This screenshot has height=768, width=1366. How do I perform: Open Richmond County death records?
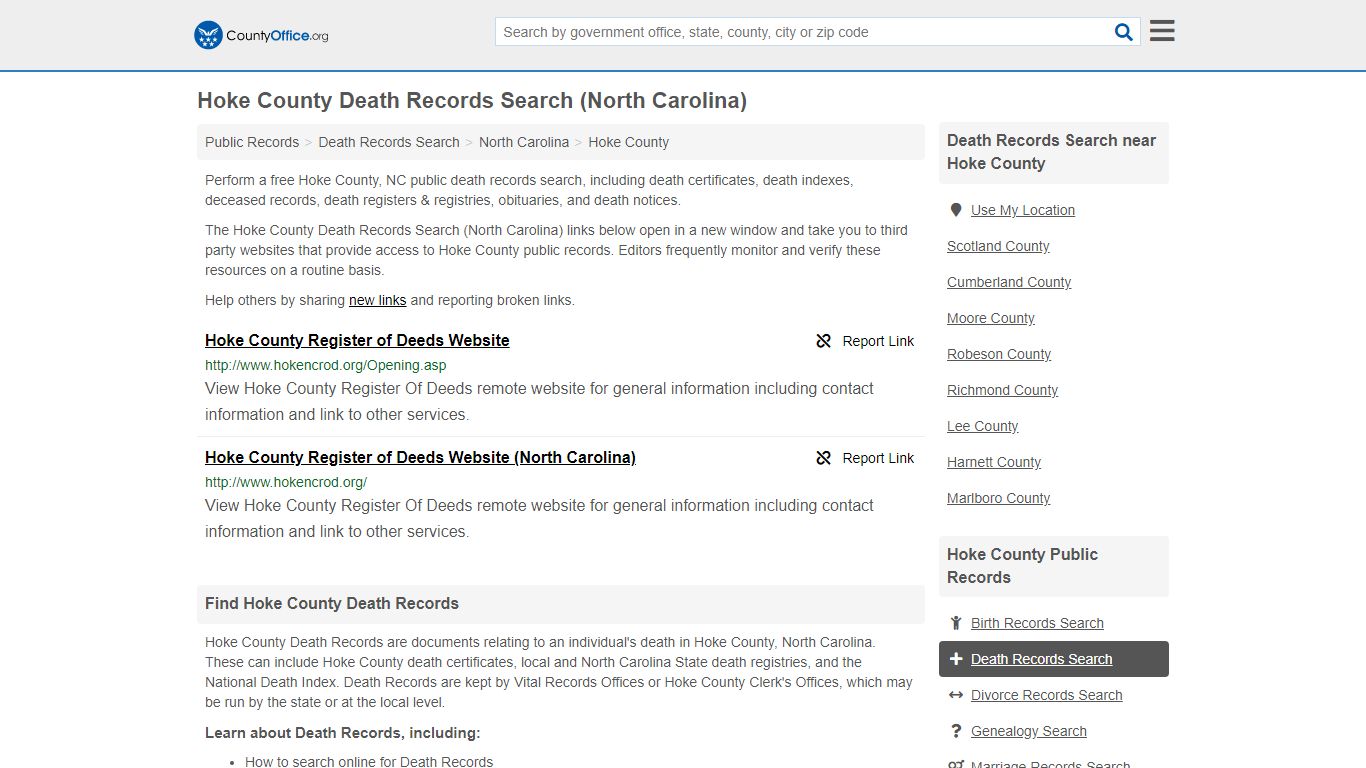[x=1002, y=390]
